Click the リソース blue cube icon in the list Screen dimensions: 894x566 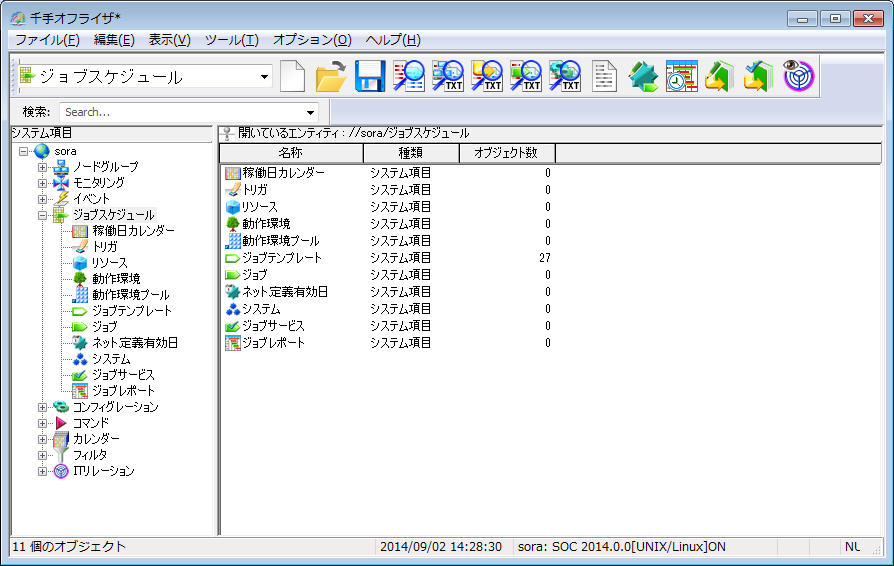pos(233,207)
